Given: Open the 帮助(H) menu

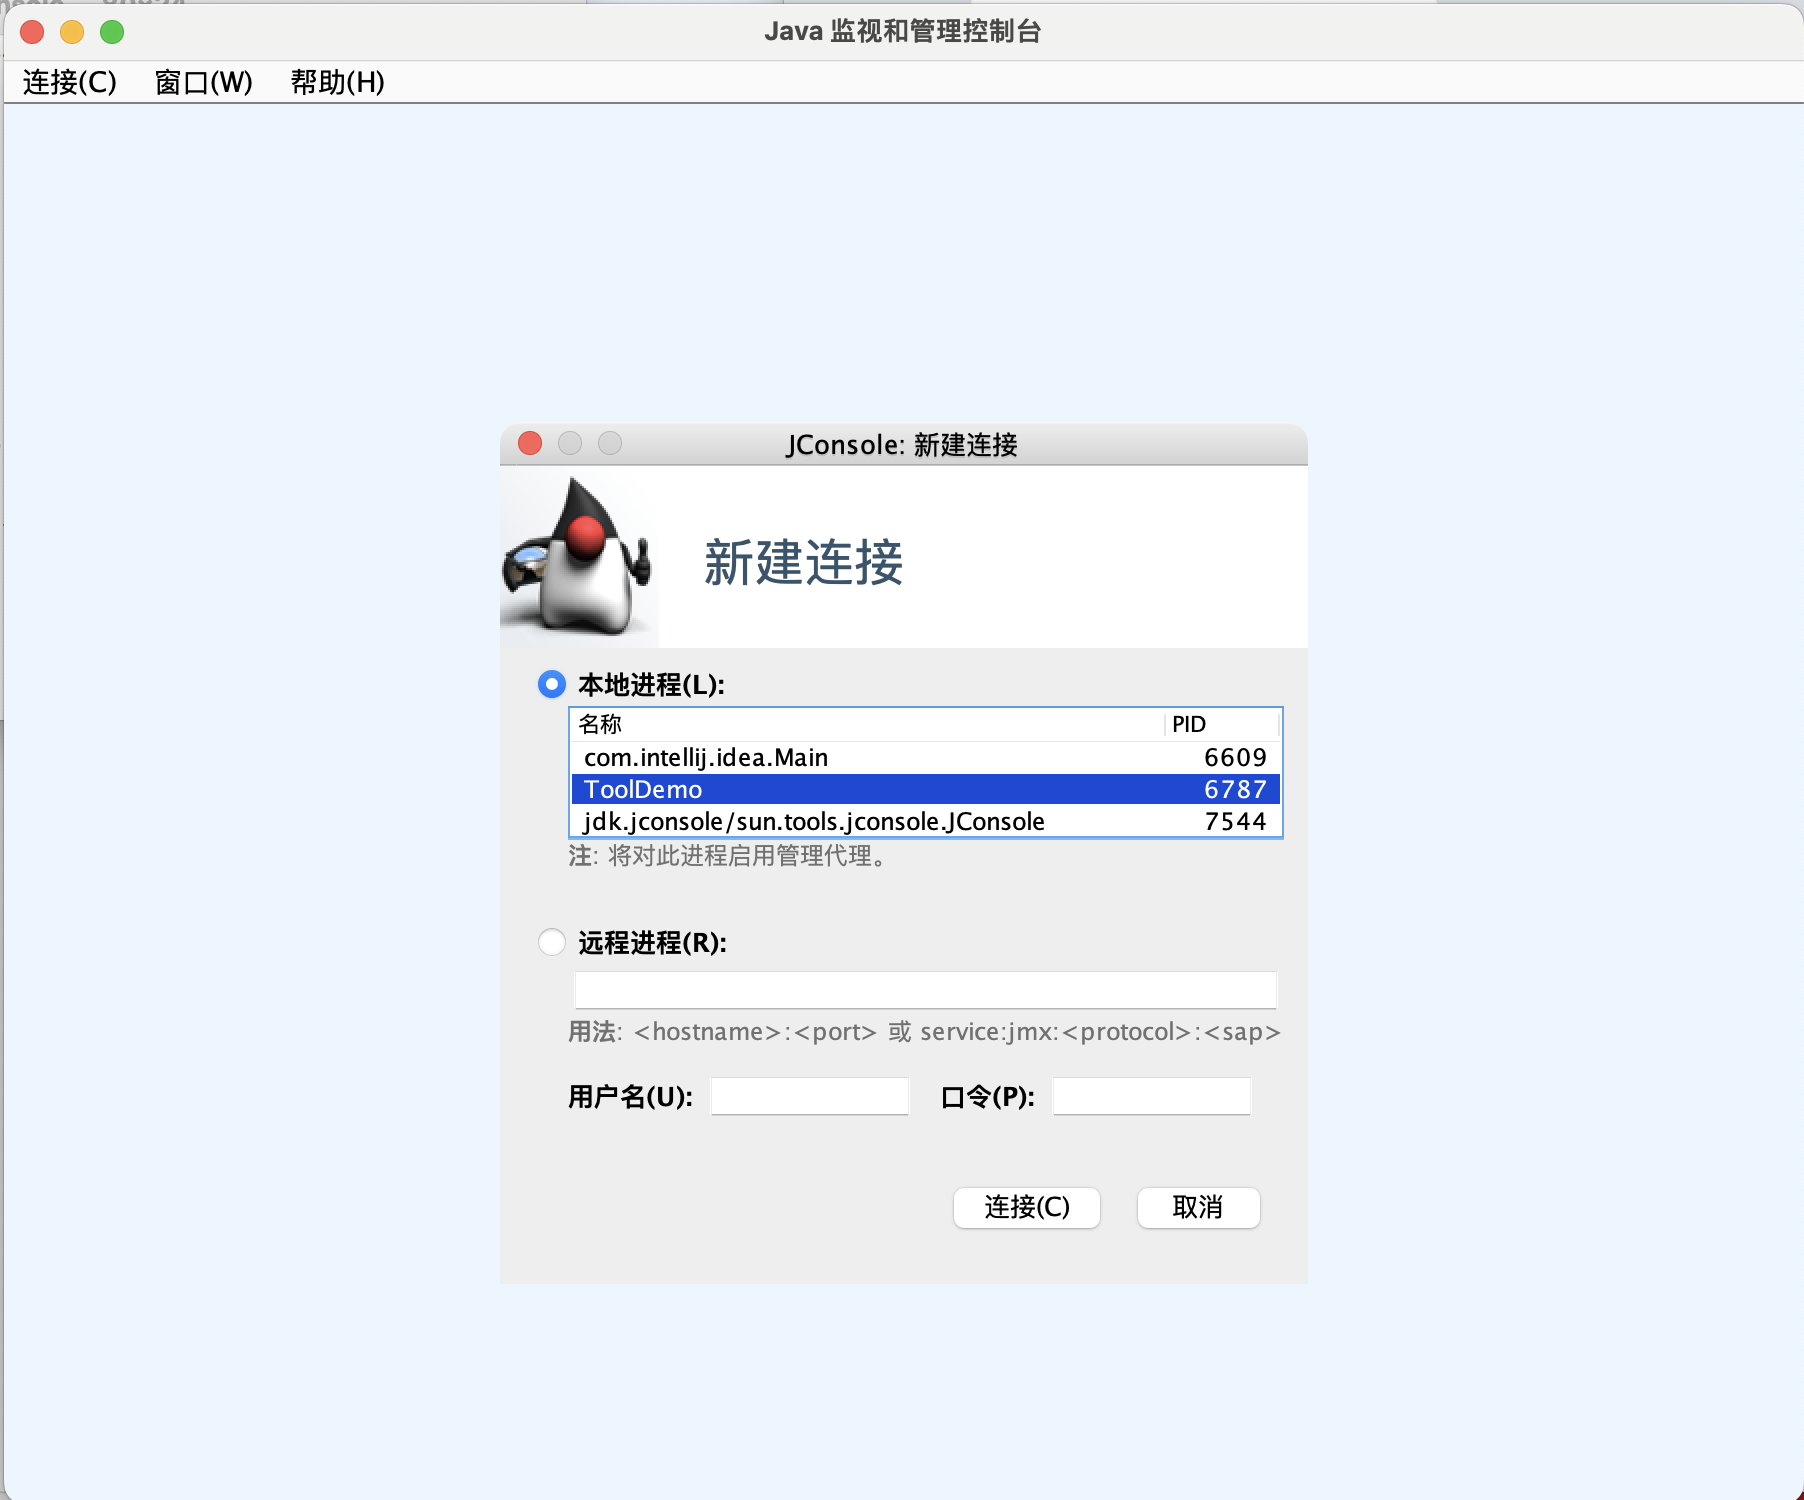Looking at the screenshot, I should click(338, 82).
